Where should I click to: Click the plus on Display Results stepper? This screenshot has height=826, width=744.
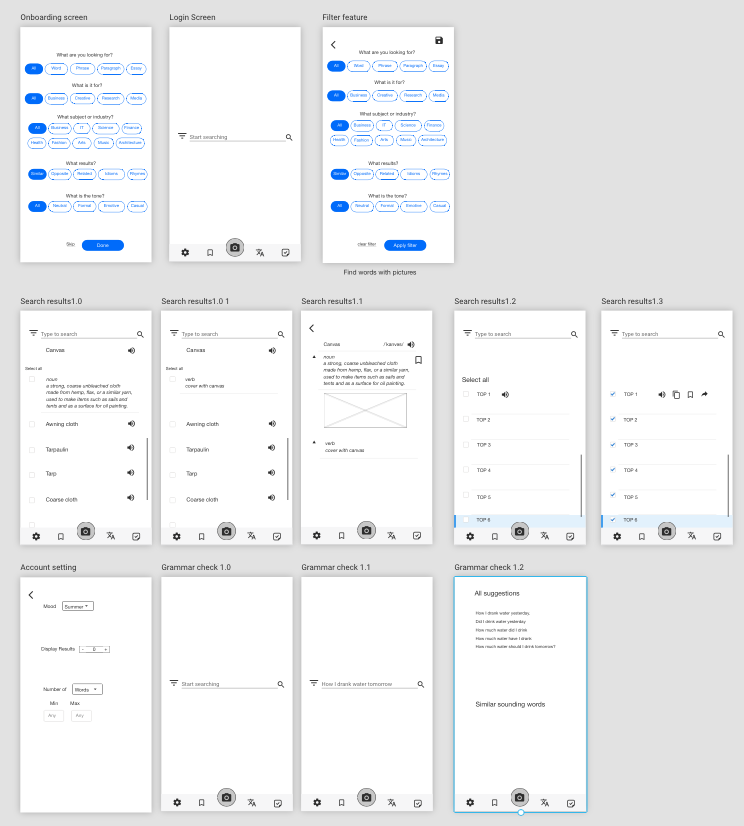coord(106,649)
